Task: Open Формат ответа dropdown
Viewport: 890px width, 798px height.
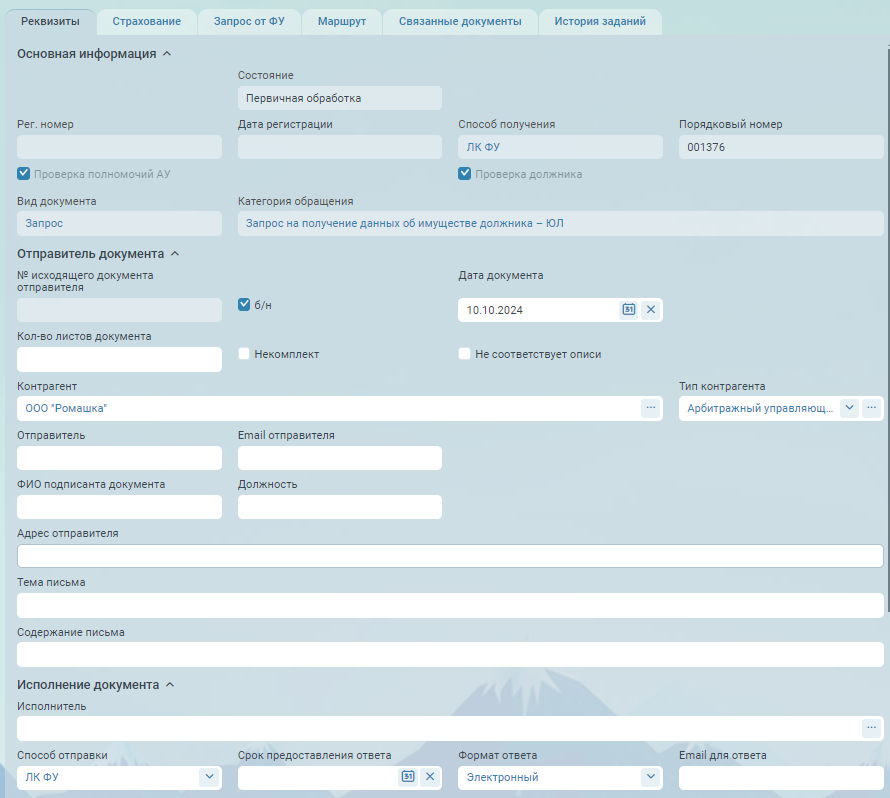Action: click(650, 777)
